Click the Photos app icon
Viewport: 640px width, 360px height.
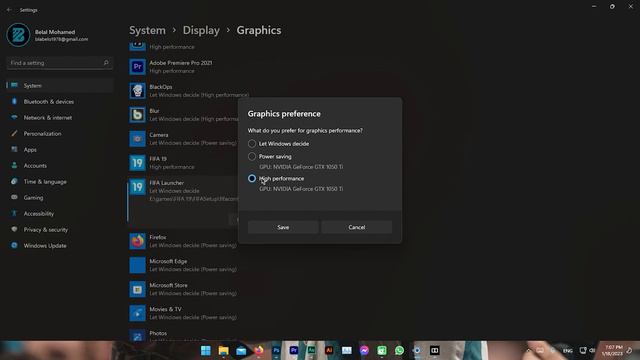pyautogui.click(x=138, y=335)
